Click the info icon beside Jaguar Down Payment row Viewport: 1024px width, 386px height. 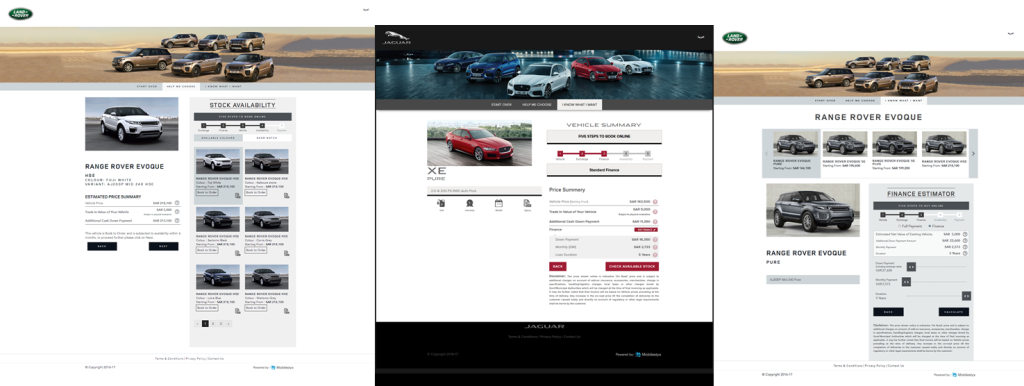coord(655,240)
